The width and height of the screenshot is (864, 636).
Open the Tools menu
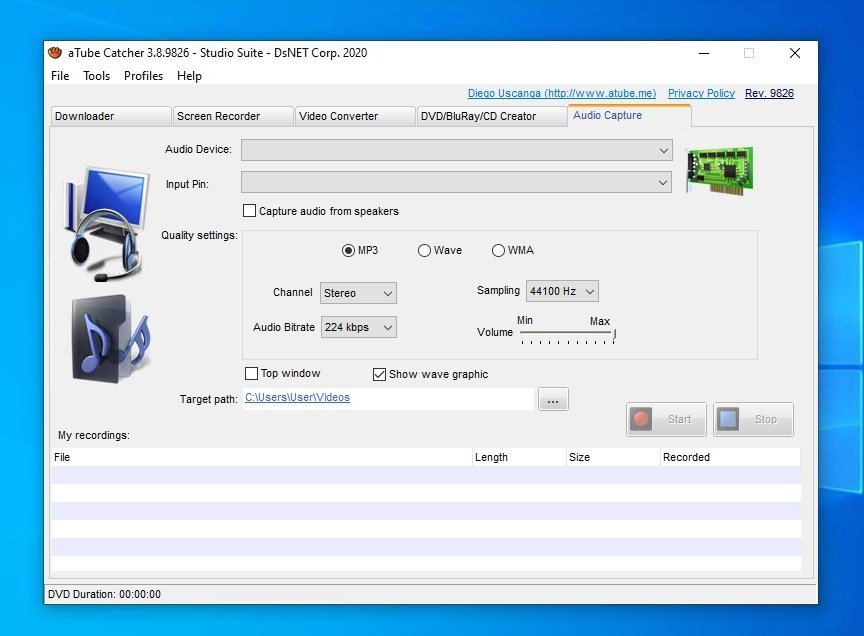tap(96, 76)
